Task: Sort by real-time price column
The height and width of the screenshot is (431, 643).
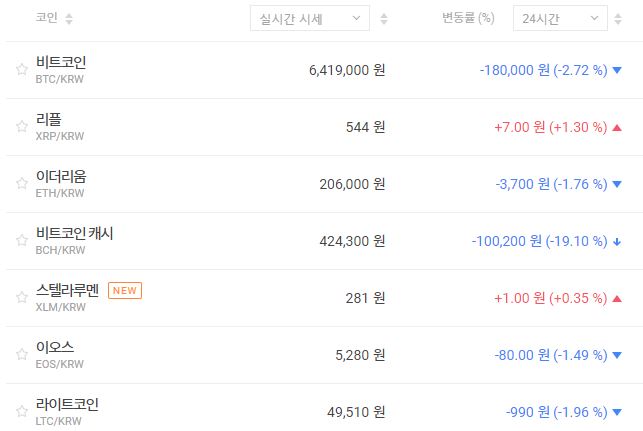Action: click(x=385, y=19)
